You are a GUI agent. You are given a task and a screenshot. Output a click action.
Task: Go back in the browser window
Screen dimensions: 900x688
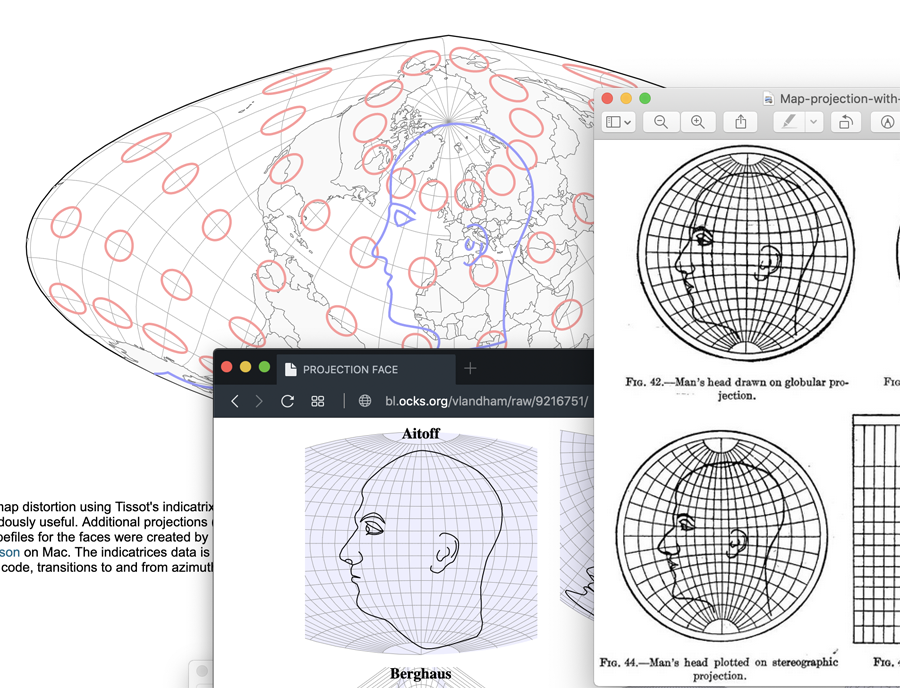pos(235,401)
